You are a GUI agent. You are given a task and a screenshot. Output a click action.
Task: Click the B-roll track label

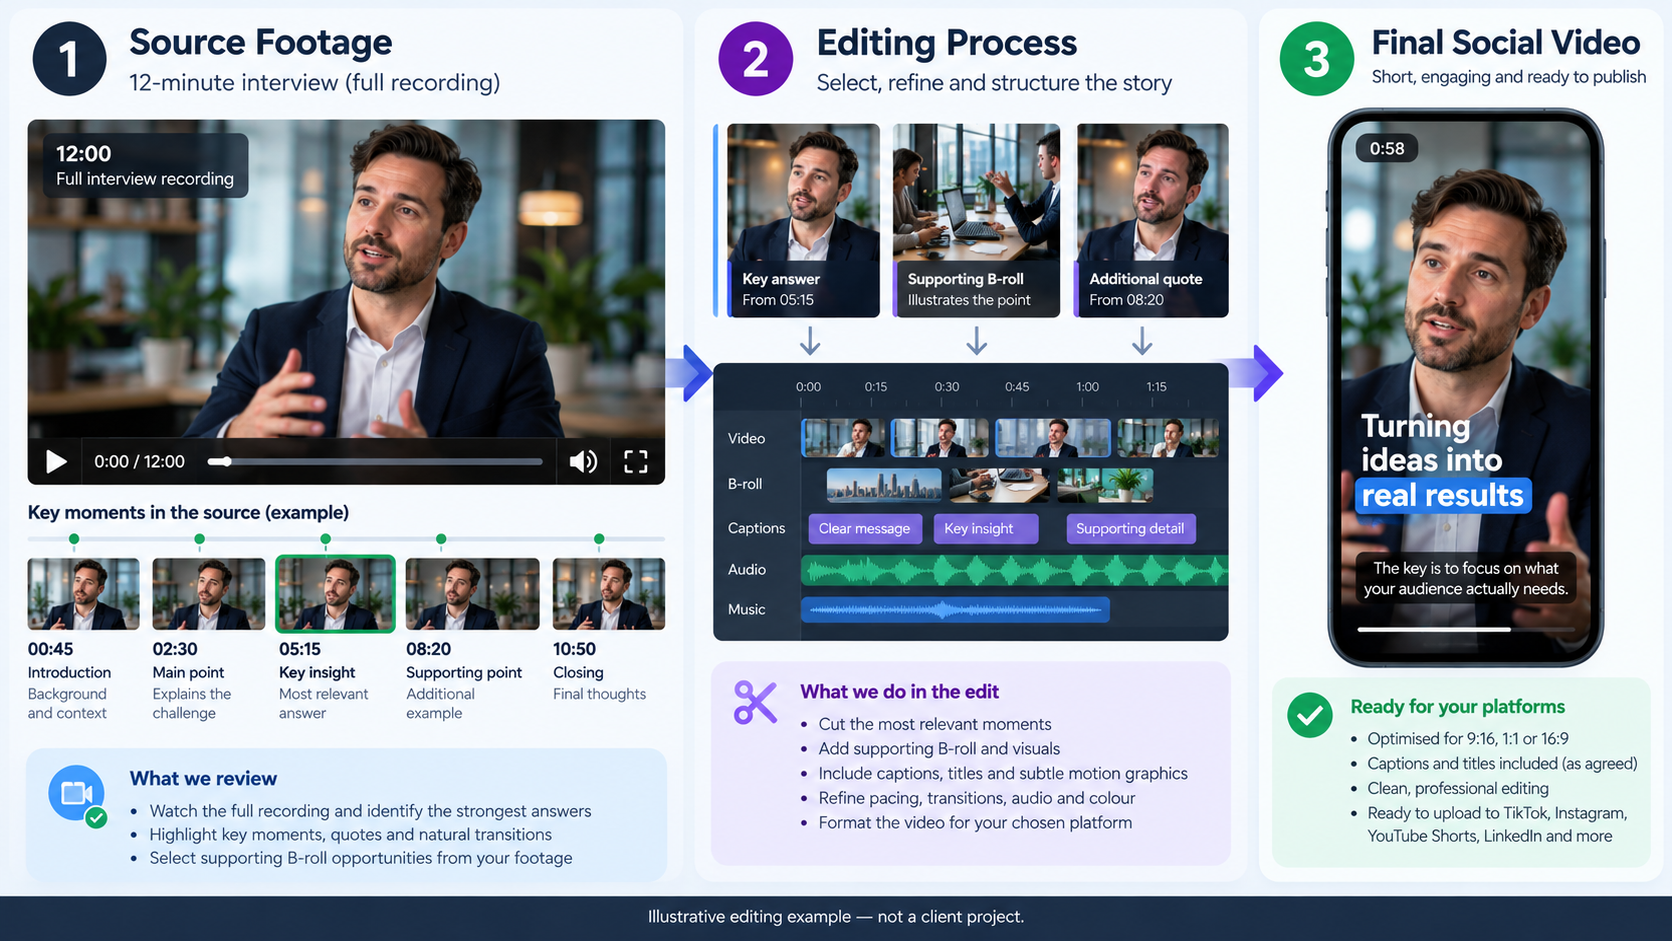click(x=745, y=484)
